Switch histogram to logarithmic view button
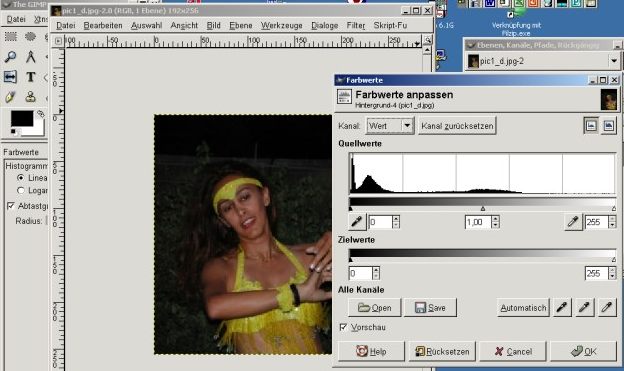This screenshot has width=624, height=371. click(608, 126)
